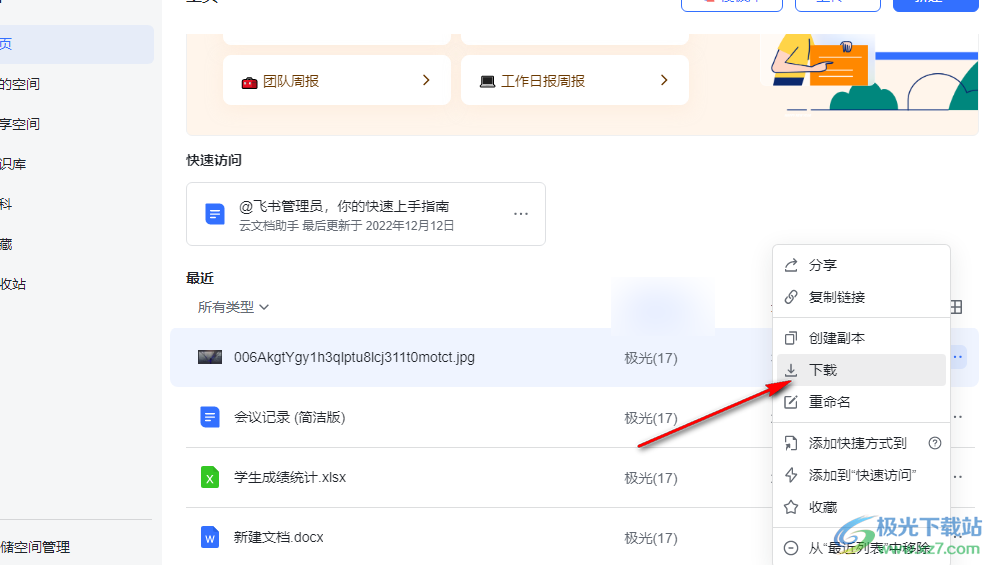Click the share arrow icon in menu
This screenshot has width=993, height=565.
click(791, 265)
